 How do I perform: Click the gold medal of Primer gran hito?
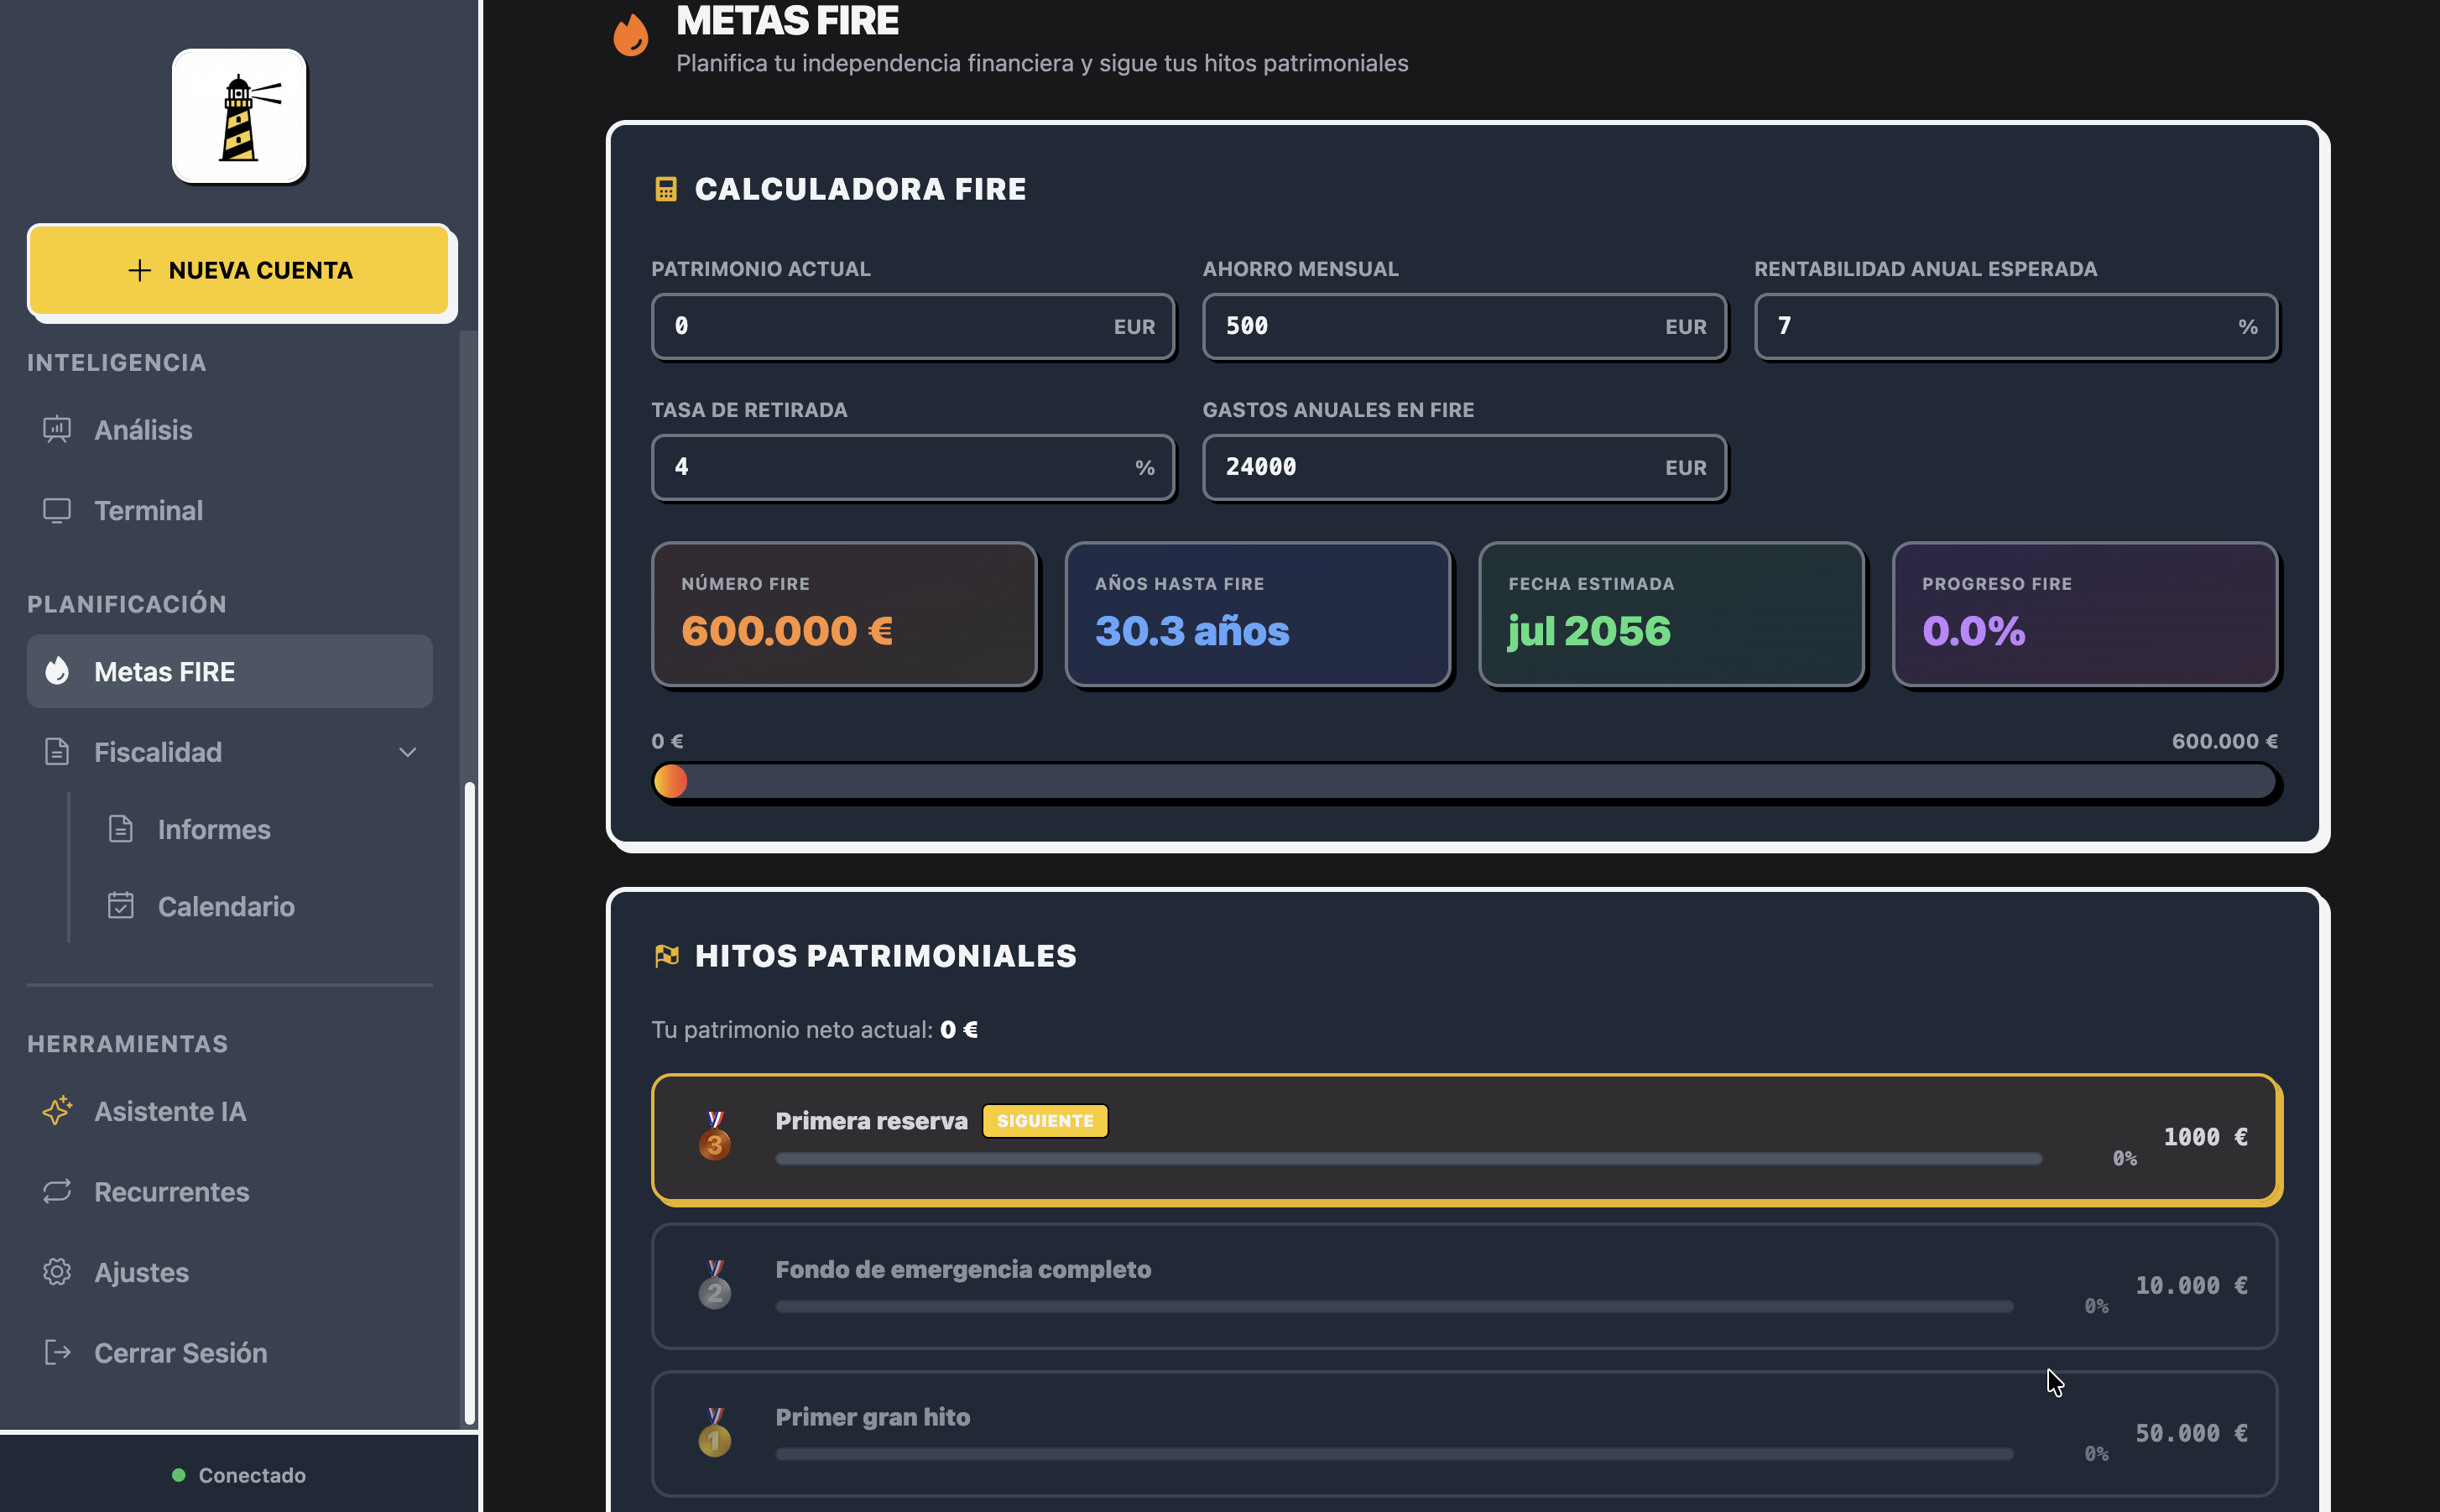point(715,1433)
